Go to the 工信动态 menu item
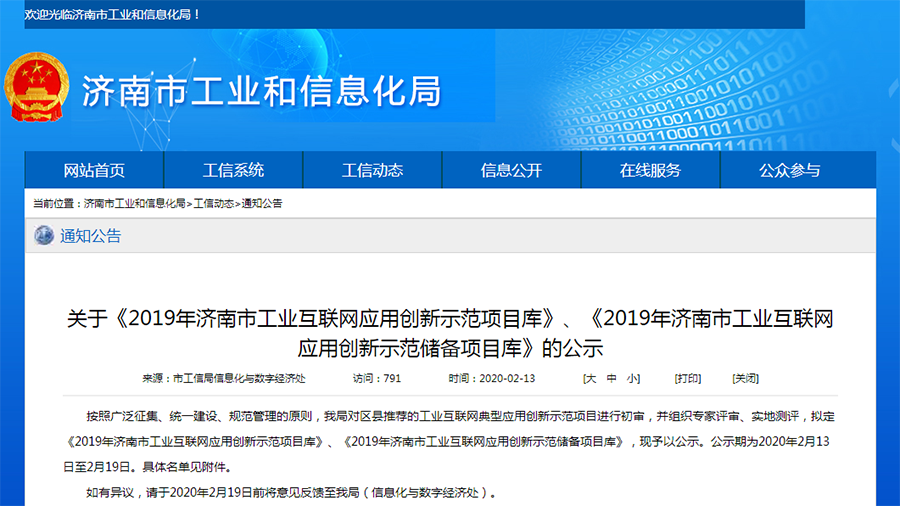Image resolution: width=900 pixels, height=506 pixels. coord(372,170)
